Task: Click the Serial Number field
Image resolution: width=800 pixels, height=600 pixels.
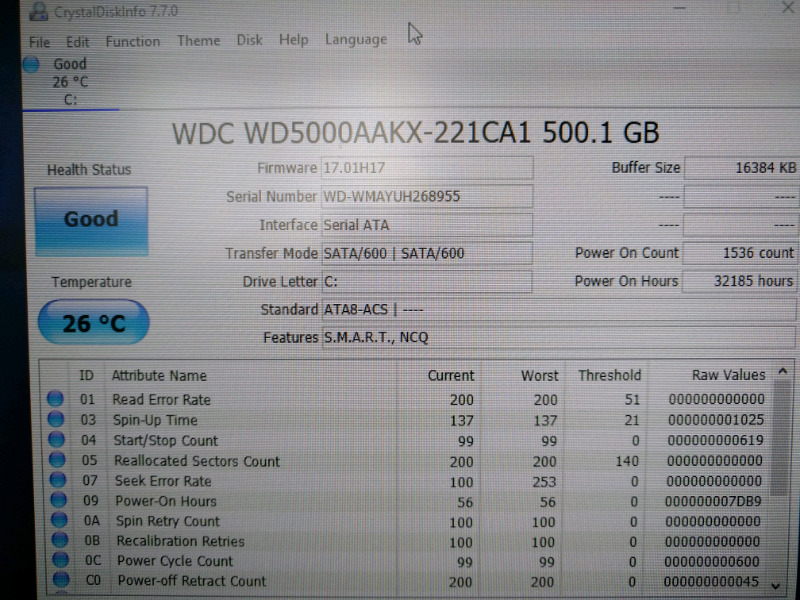Action: 427,196
